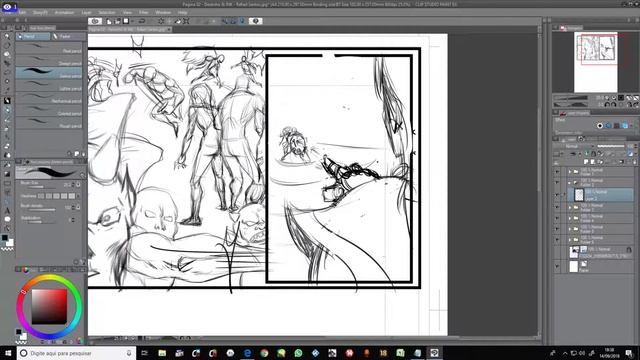
Task: Choose the Design pencil brush
Action: click(x=49, y=61)
